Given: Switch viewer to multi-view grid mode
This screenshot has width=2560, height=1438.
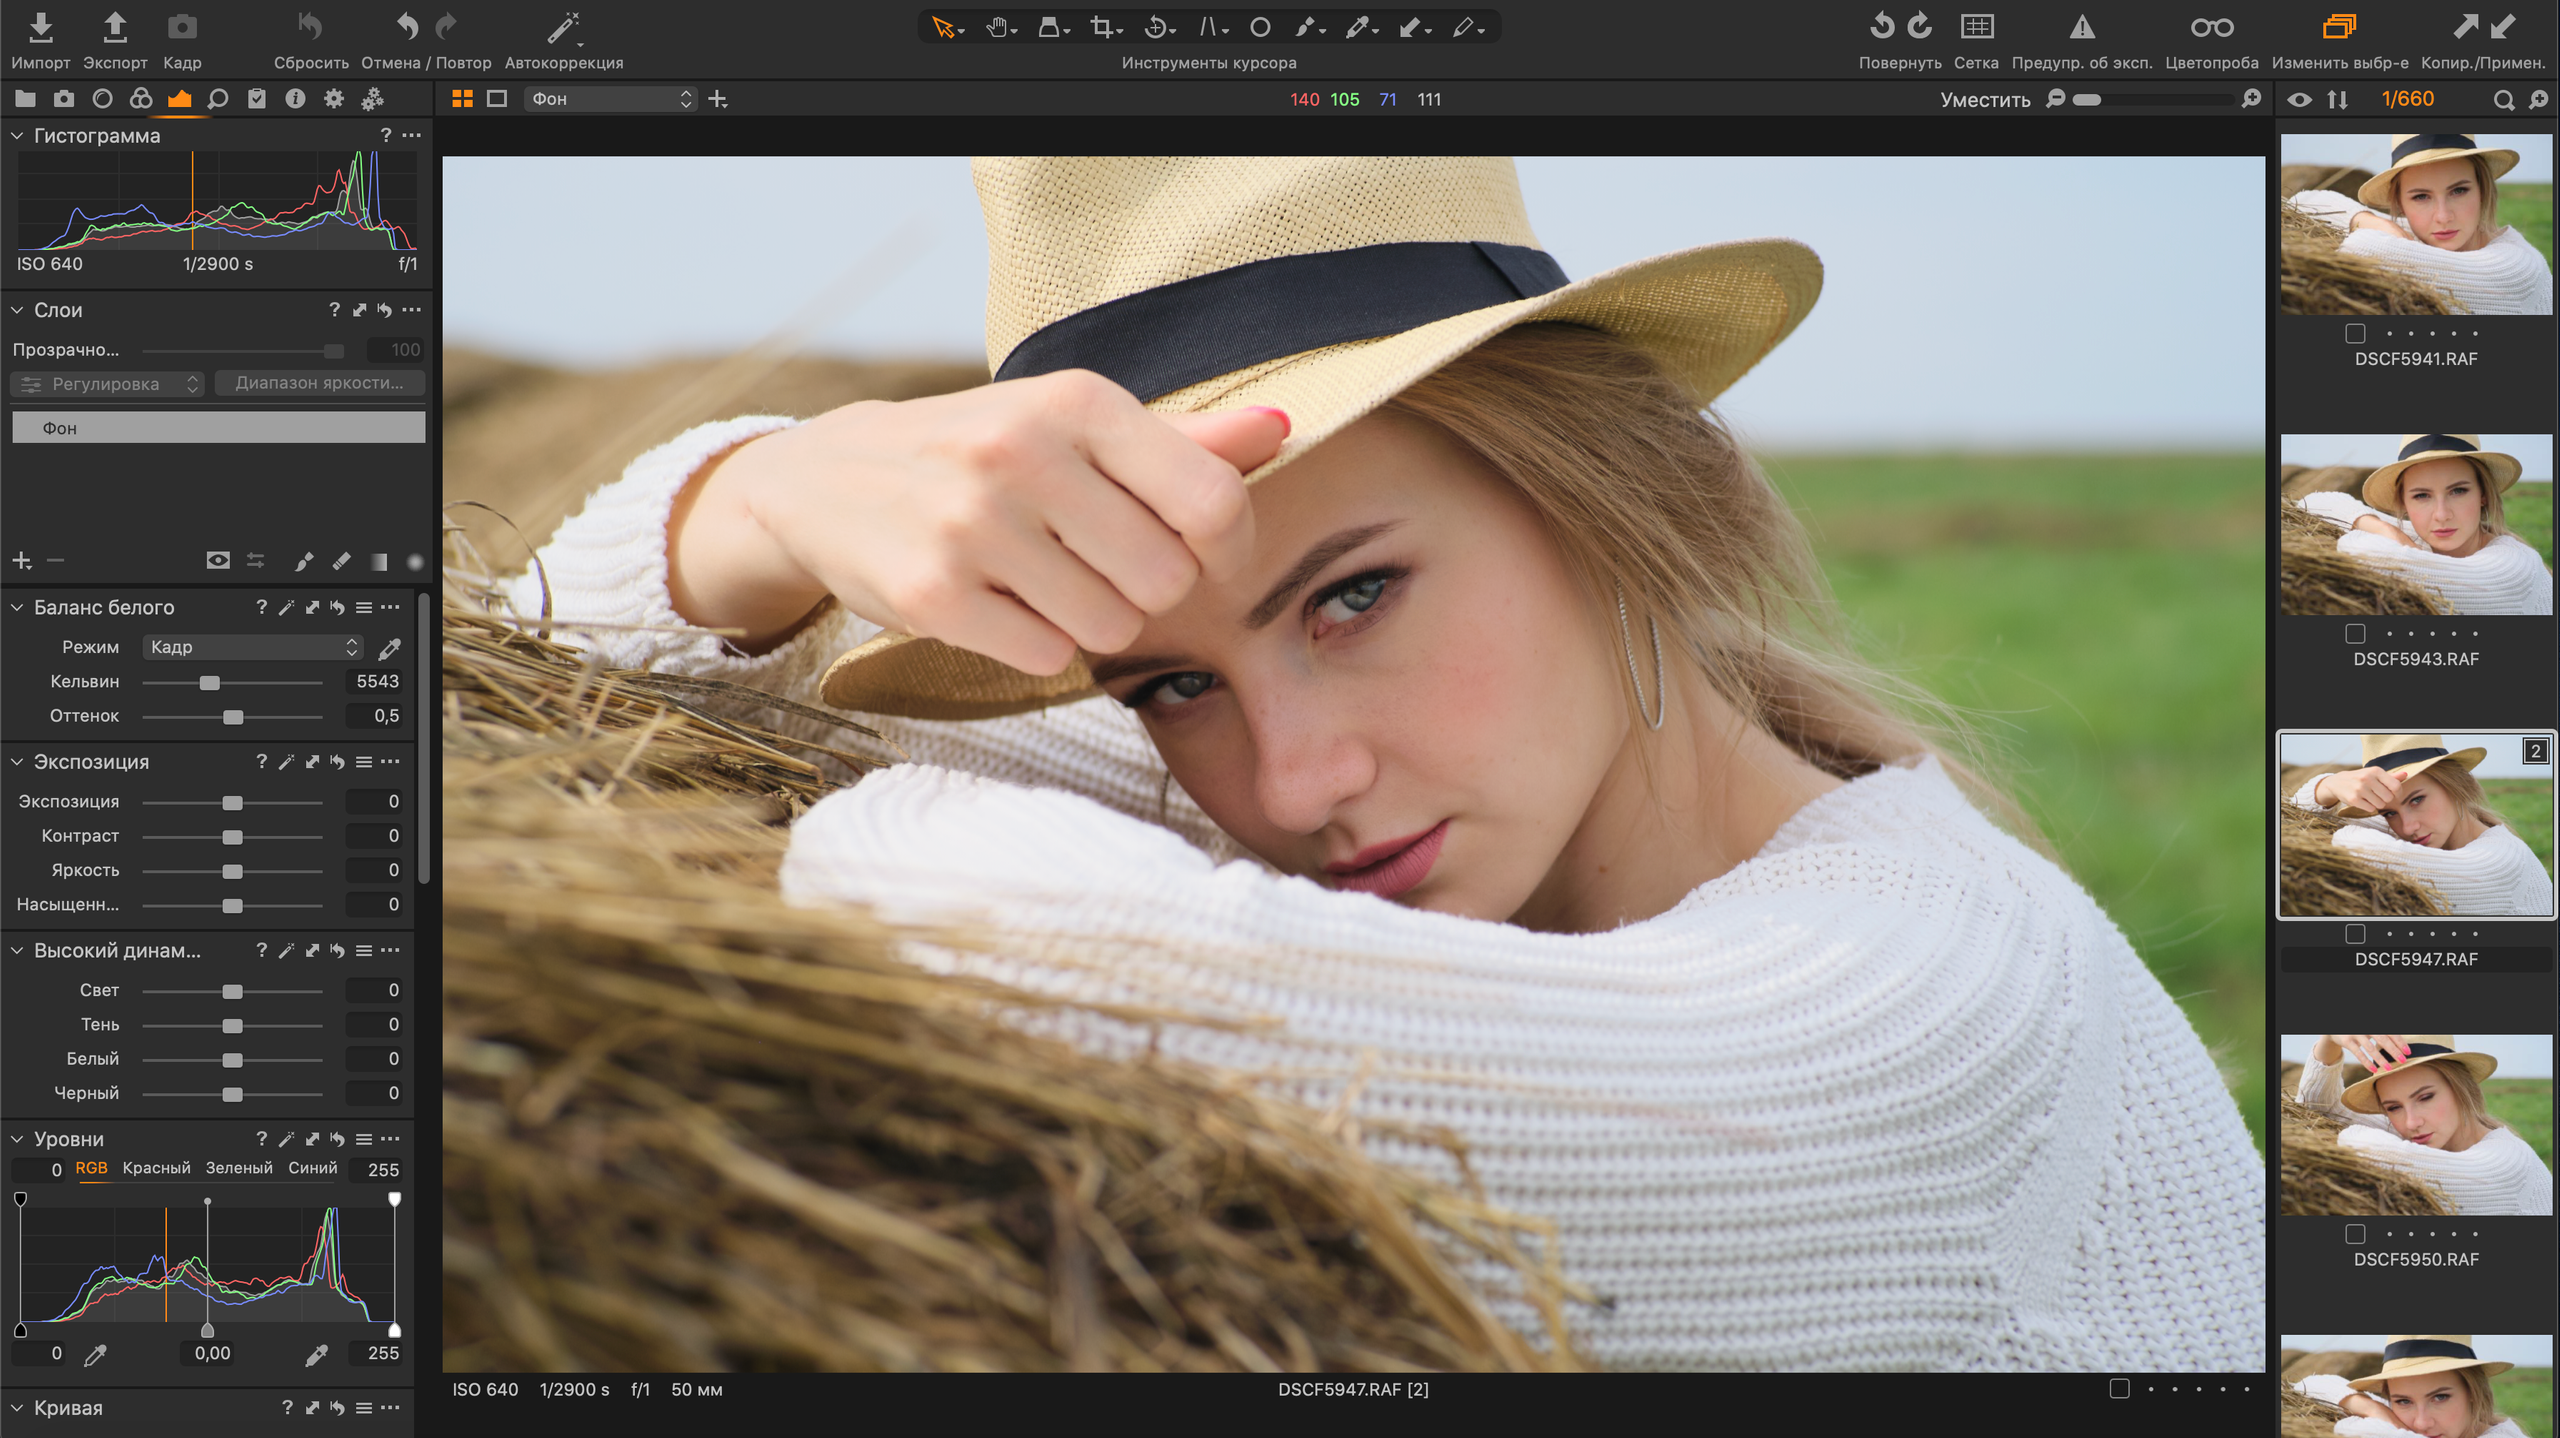Looking at the screenshot, I should (462, 99).
